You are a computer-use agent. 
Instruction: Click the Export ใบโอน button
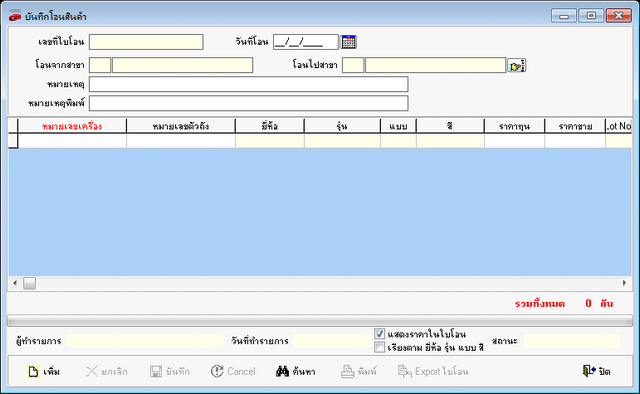tap(433, 371)
